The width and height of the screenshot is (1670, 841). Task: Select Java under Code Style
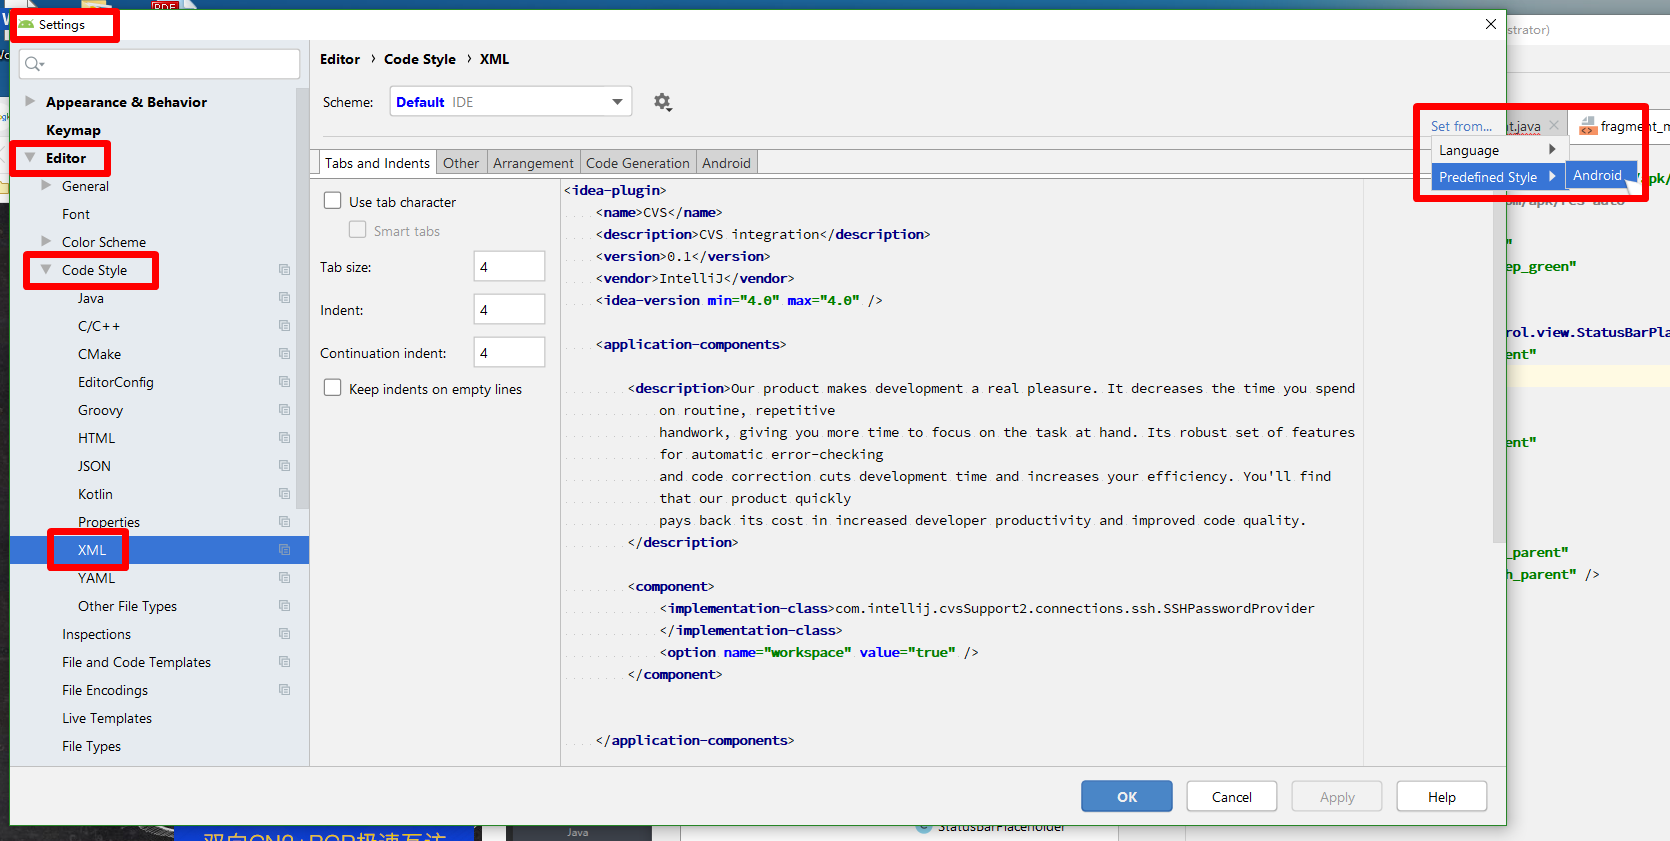click(91, 298)
